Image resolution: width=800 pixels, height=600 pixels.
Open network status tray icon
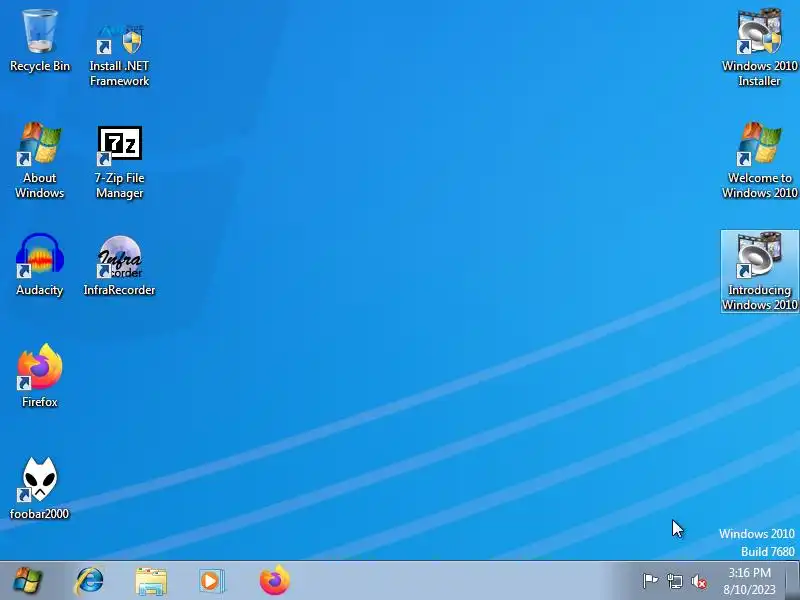pyautogui.click(x=674, y=581)
